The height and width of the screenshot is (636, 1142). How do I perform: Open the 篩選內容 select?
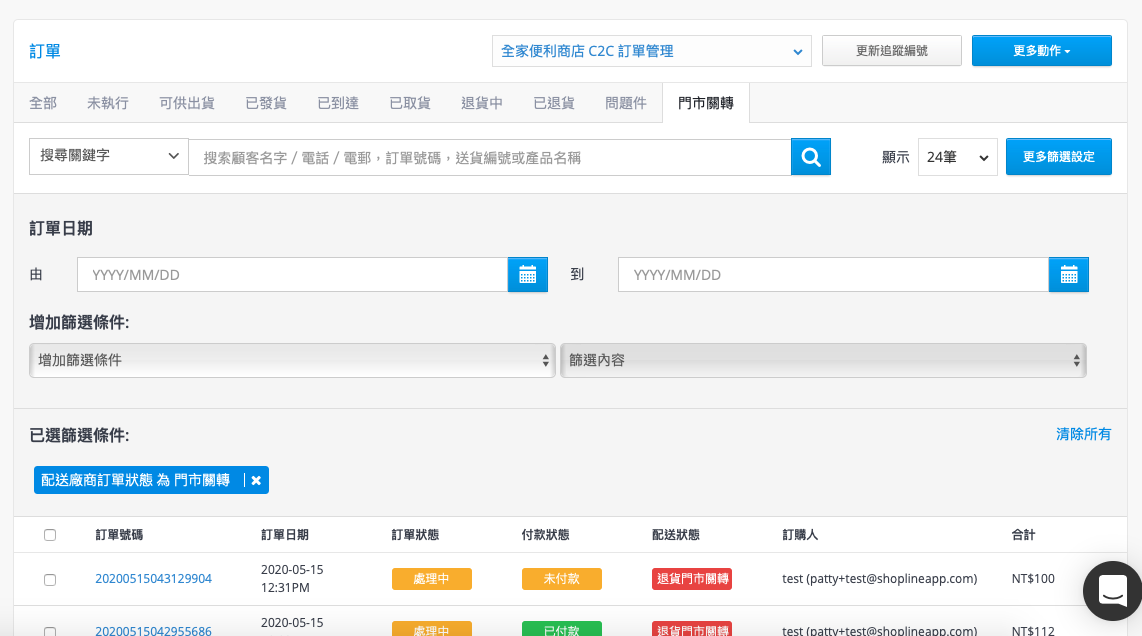click(x=823, y=360)
